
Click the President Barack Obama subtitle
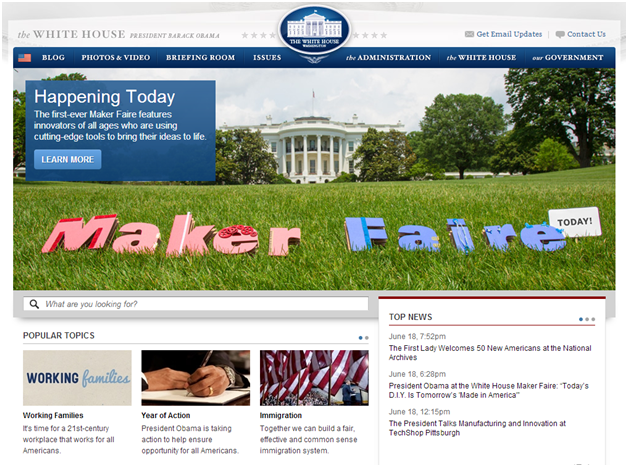pyautogui.click(x=175, y=36)
